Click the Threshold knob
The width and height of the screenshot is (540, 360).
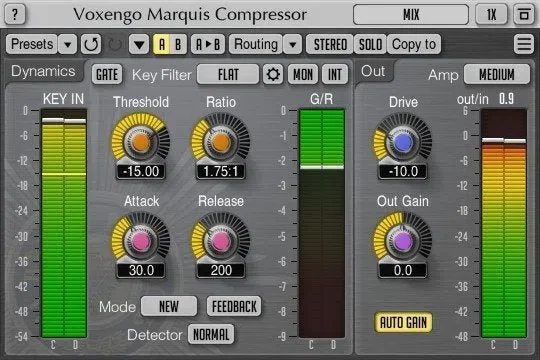[x=141, y=142]
